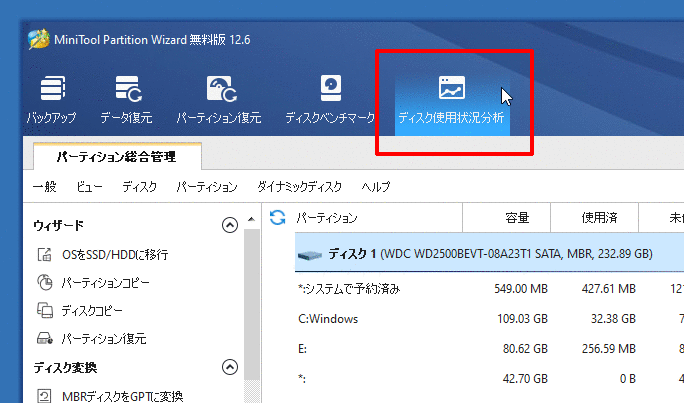Open ディスク使用状況分析 analyzer
The width and height of the screenshot is (684, 403).
tap(452, 101)
